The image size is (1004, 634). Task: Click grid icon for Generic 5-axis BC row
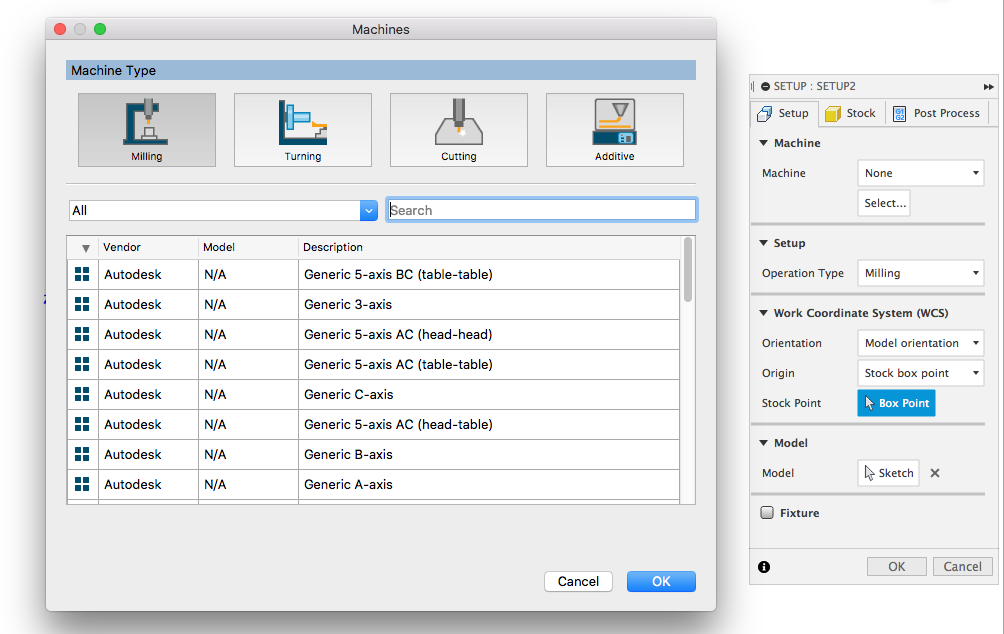(x=82, y=274)
